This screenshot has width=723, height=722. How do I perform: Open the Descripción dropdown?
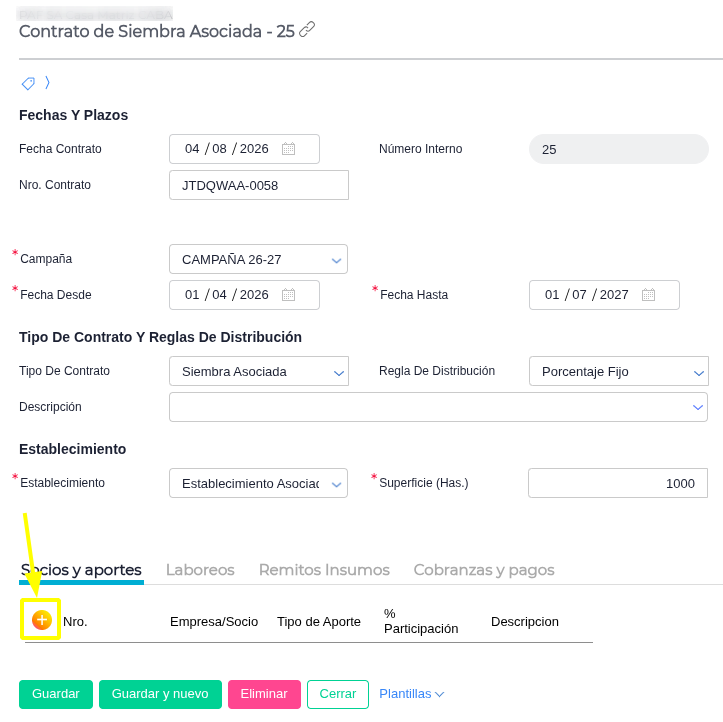(x=438, y=407)
